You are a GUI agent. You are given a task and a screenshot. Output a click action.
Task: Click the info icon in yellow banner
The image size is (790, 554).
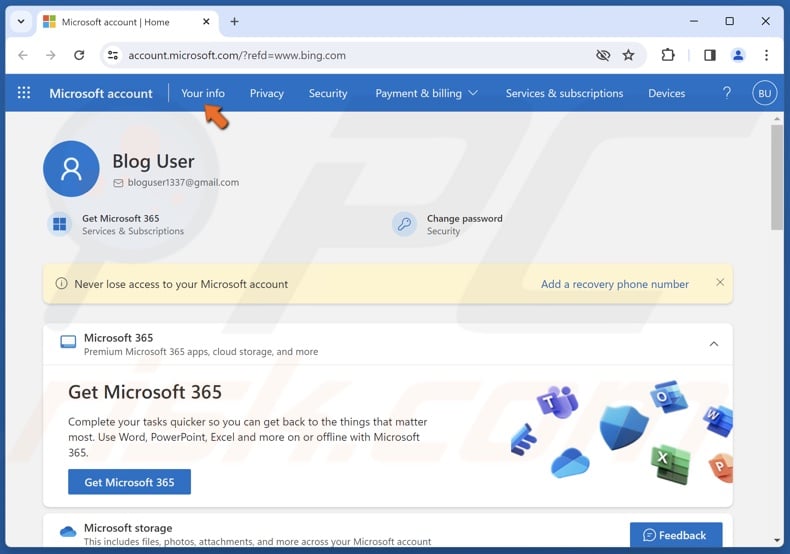(x=61, y=284)
